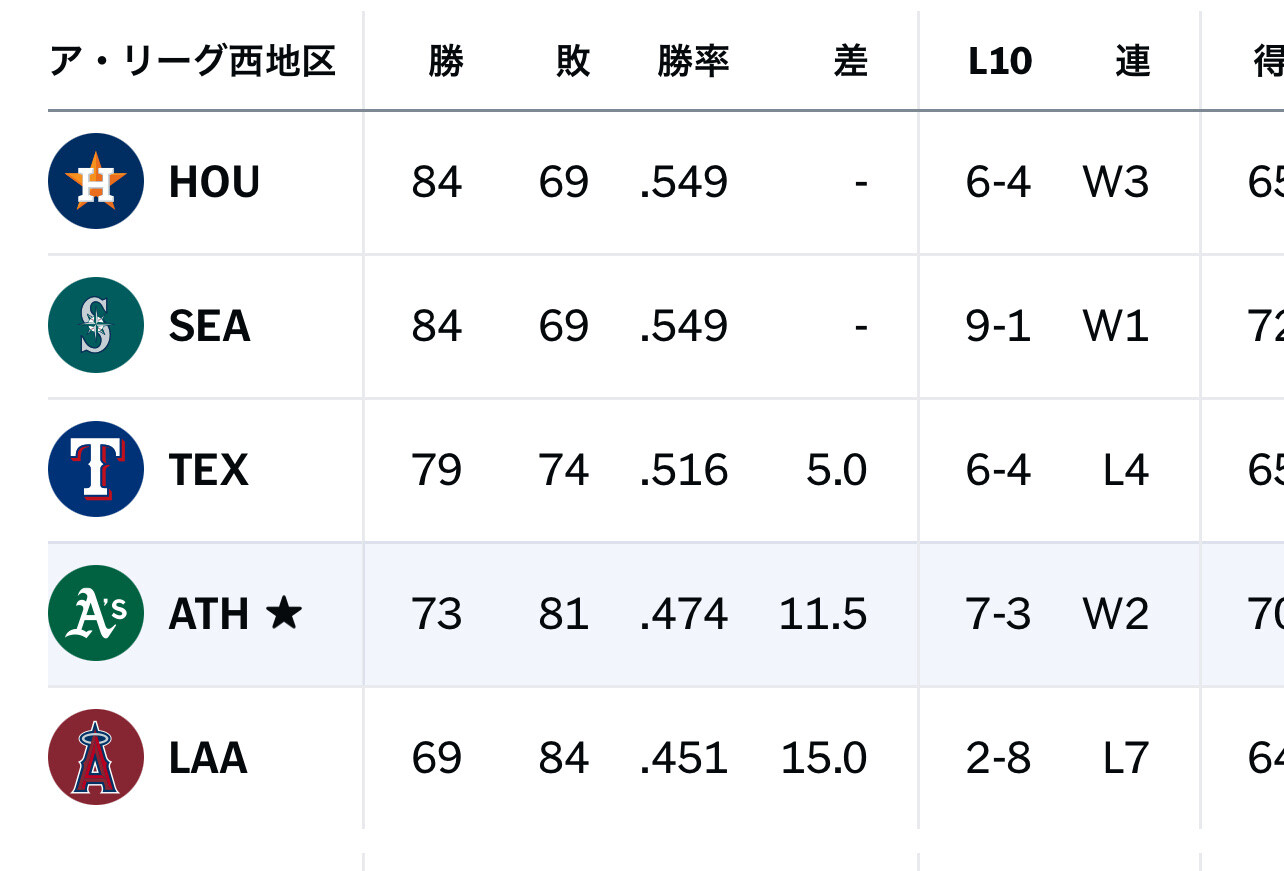
Task: Sort by the 勝率 column header
Action: pos(692,62)
